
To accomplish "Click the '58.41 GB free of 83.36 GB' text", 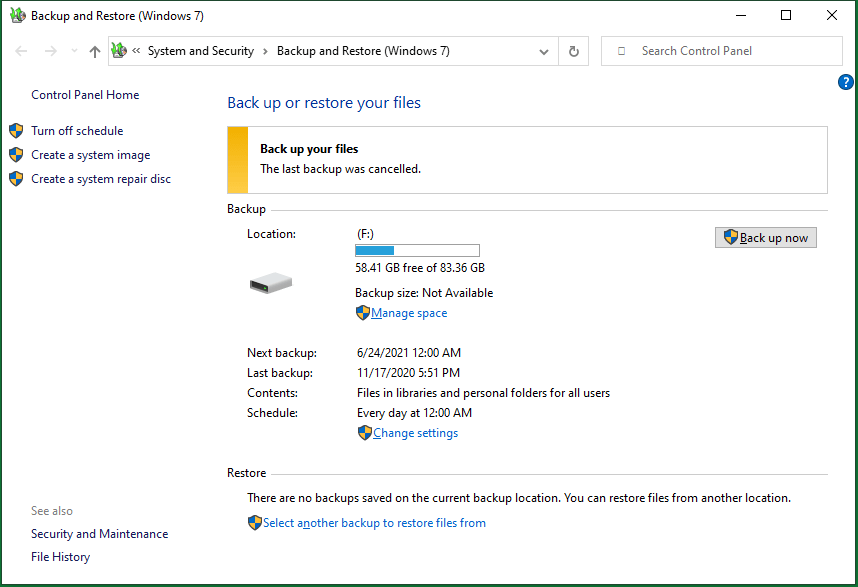I will (x=420, y=268).
